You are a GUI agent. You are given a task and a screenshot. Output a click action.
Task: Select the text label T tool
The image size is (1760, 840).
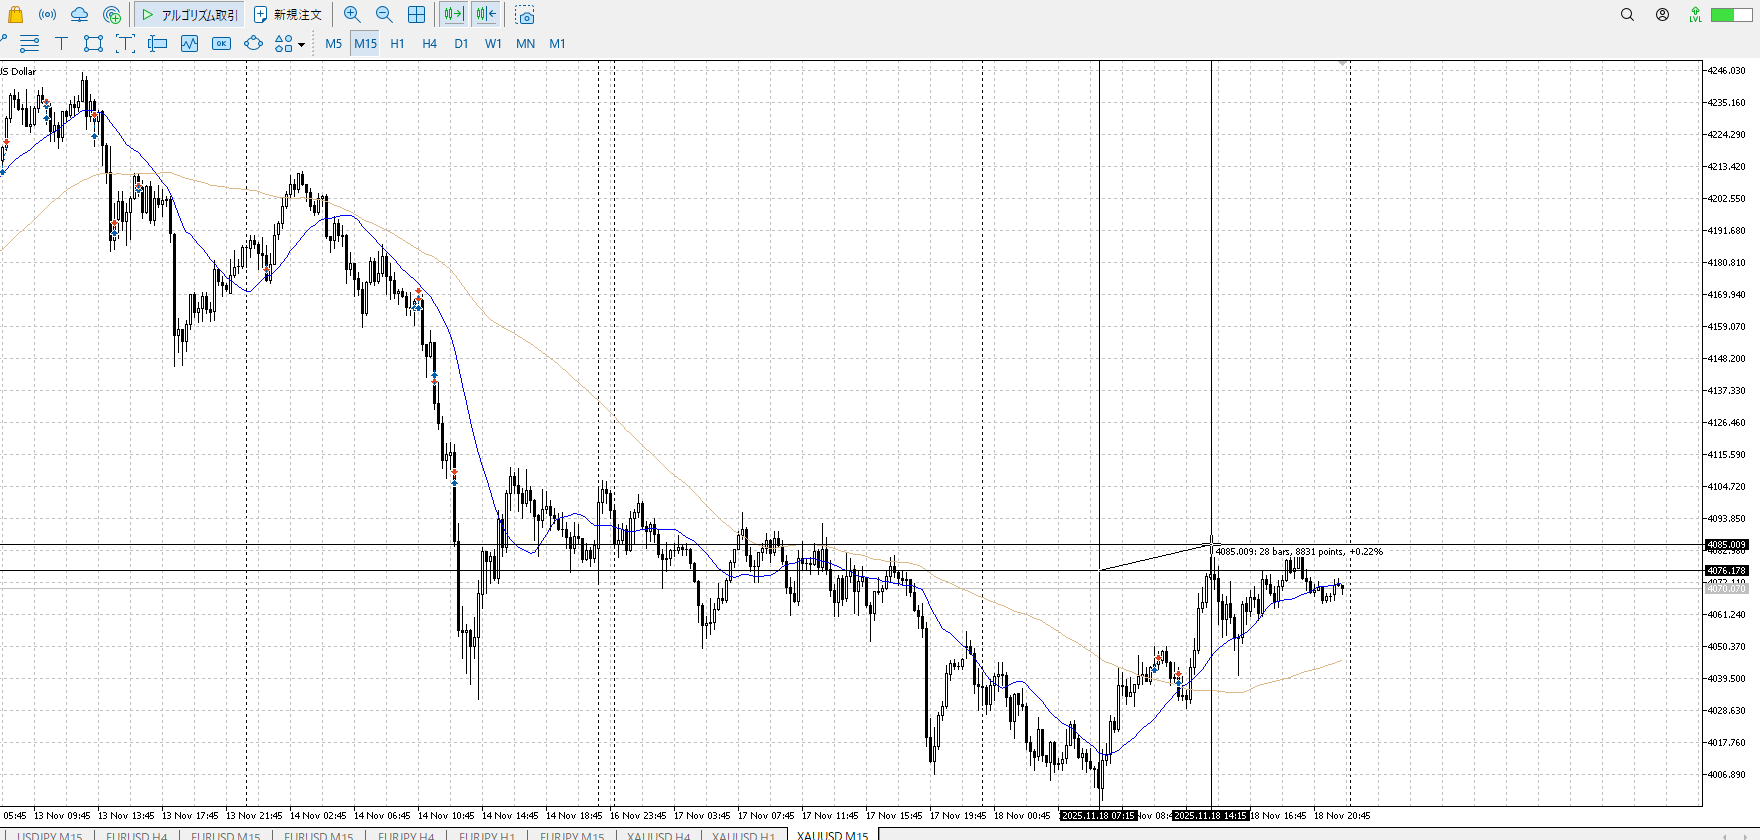[x=61, y=43]
